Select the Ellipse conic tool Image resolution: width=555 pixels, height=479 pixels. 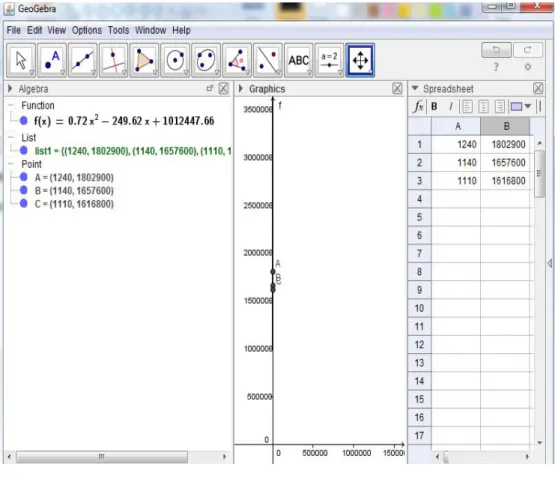click(x=206, y=60)
